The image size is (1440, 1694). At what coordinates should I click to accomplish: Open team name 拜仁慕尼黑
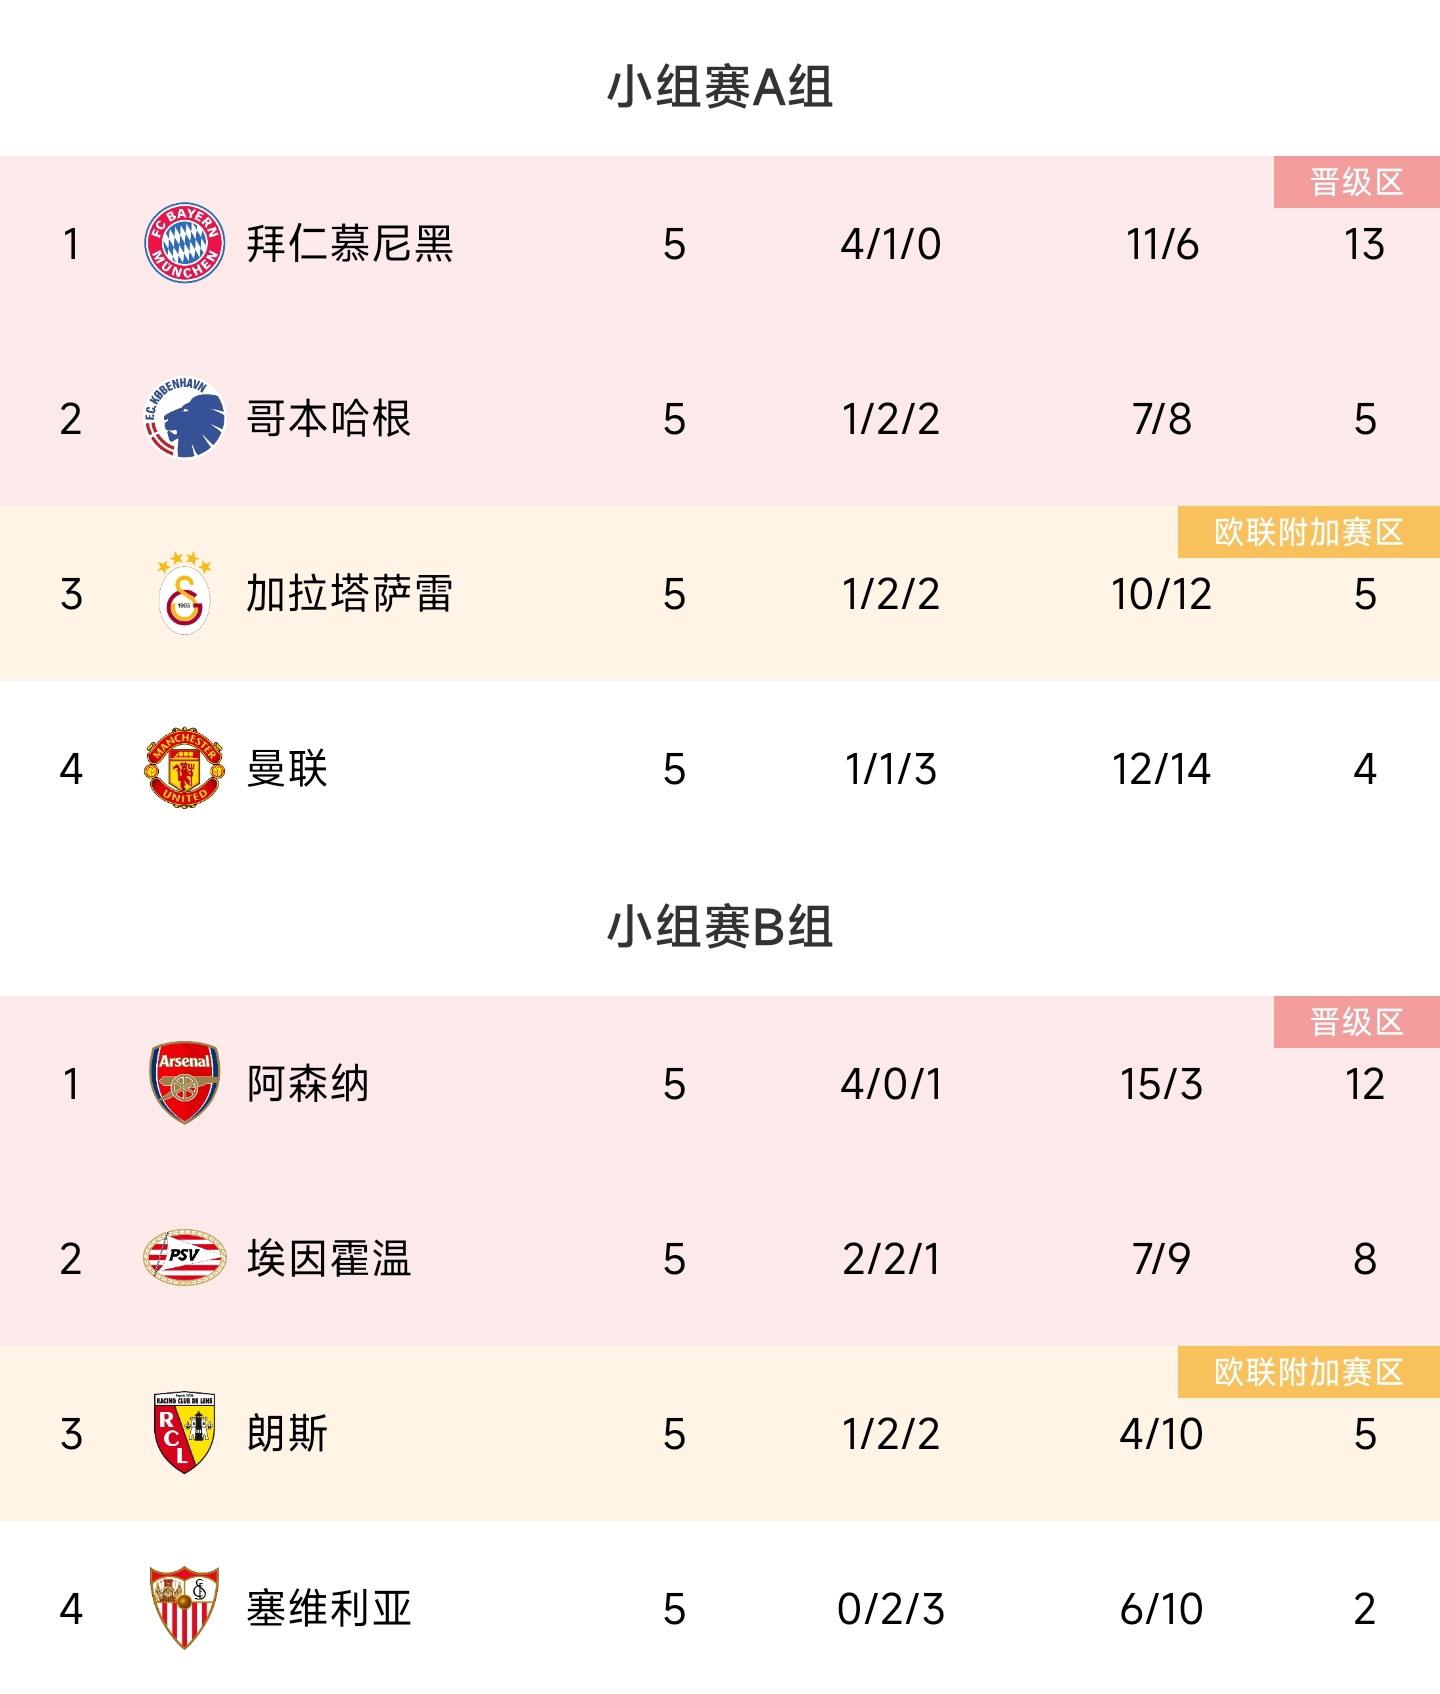(x=349, y=244)
